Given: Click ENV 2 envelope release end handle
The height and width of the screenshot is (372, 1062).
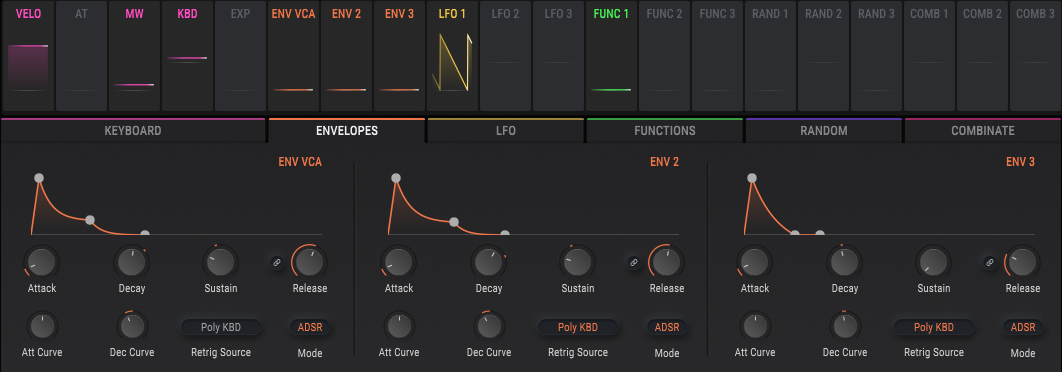Looking at the screenshot, I should click(x=505, y=233).
